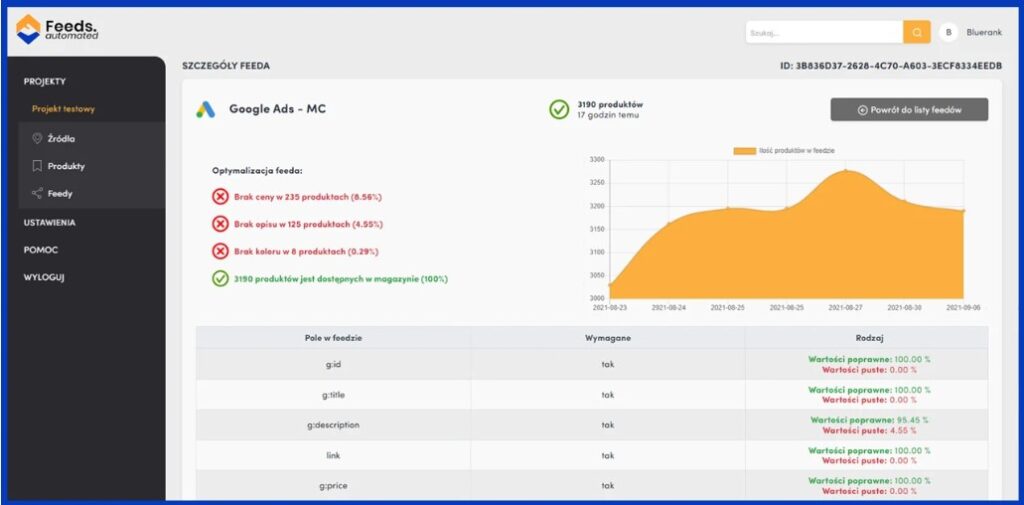Screen dimensions: 1024x505
Task: Click the Google Ads - MC title
Action: 277,109
